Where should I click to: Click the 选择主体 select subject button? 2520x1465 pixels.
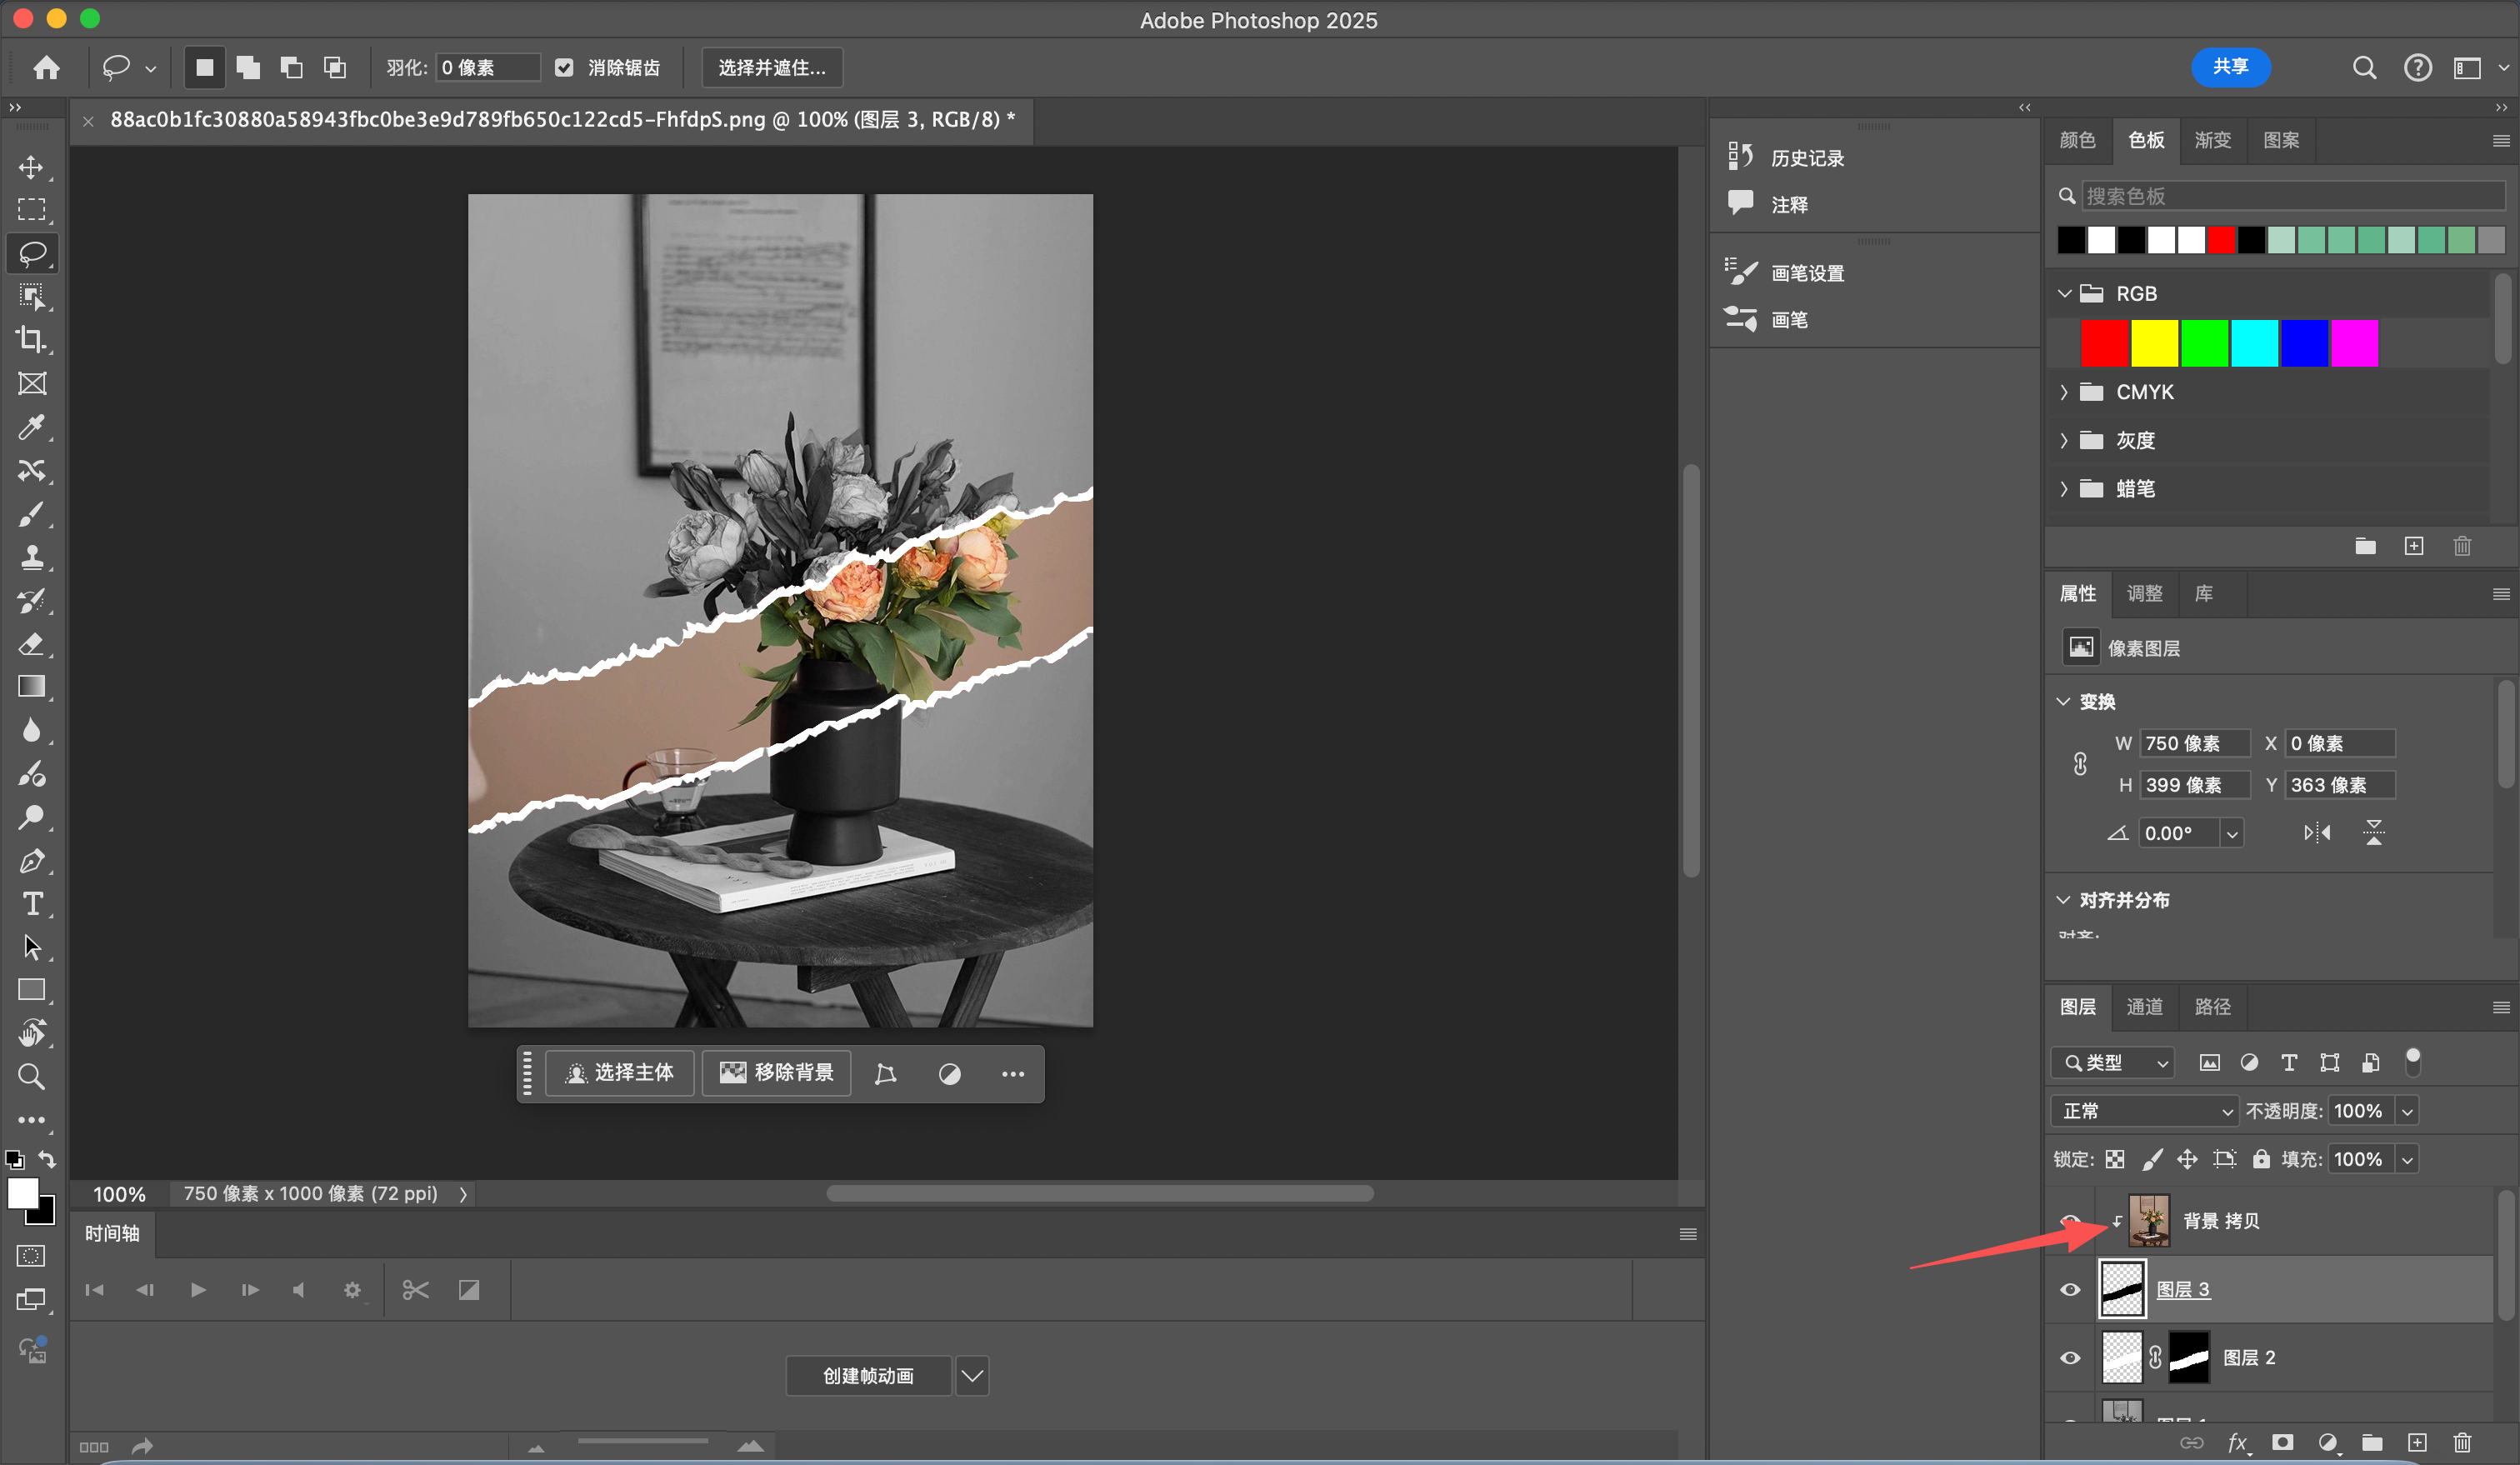[620, 1073]
